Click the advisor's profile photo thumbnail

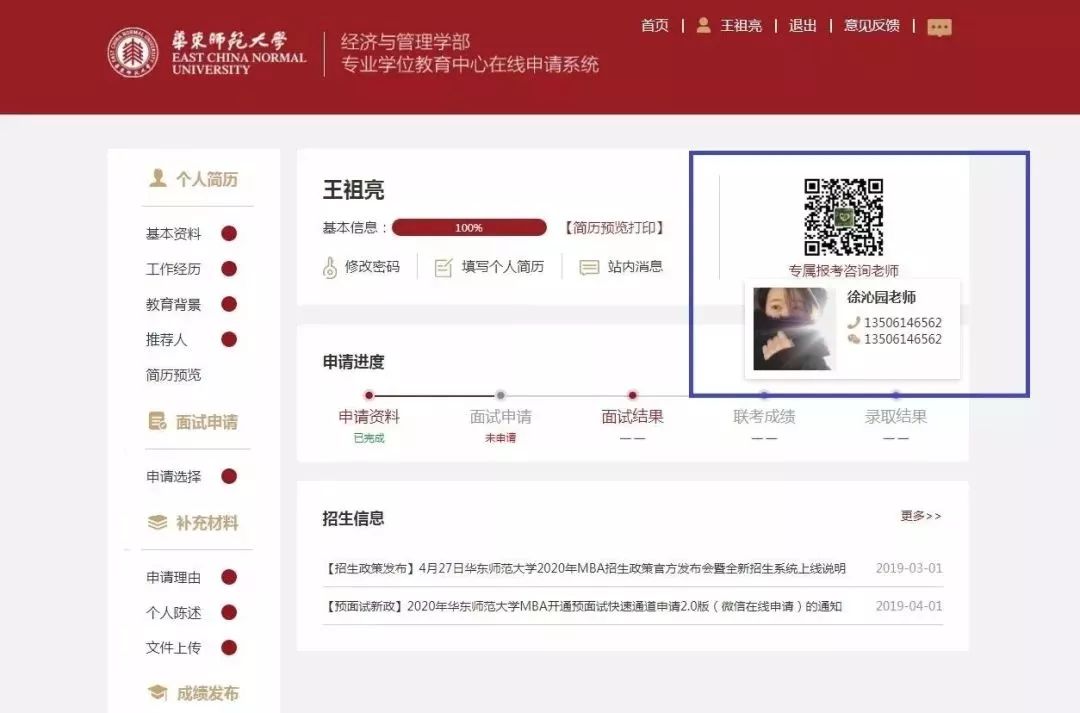(x=792, y=329)
